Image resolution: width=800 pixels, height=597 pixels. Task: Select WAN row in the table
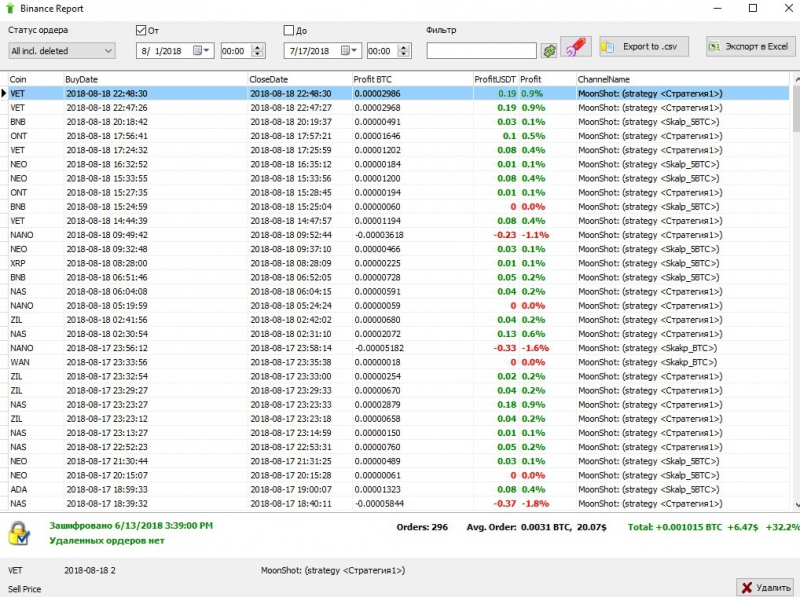coord(398,362)
